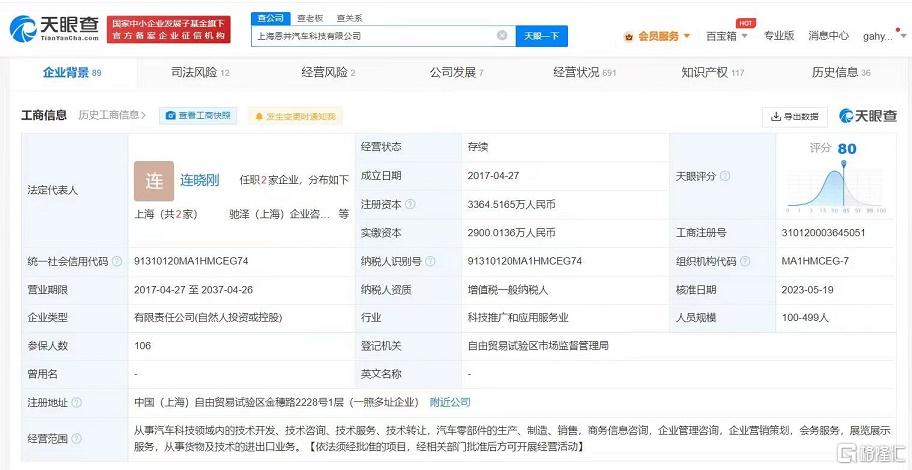Clear the search box with X icon
The height and width of the screenshot is (470, 912).
(x=502, y=35)
